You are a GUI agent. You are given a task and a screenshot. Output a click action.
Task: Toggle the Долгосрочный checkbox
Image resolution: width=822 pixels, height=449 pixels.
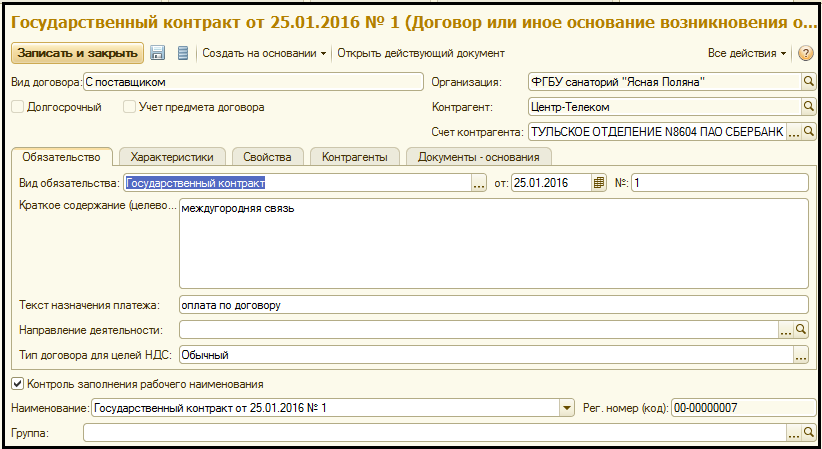coord(18,107)
